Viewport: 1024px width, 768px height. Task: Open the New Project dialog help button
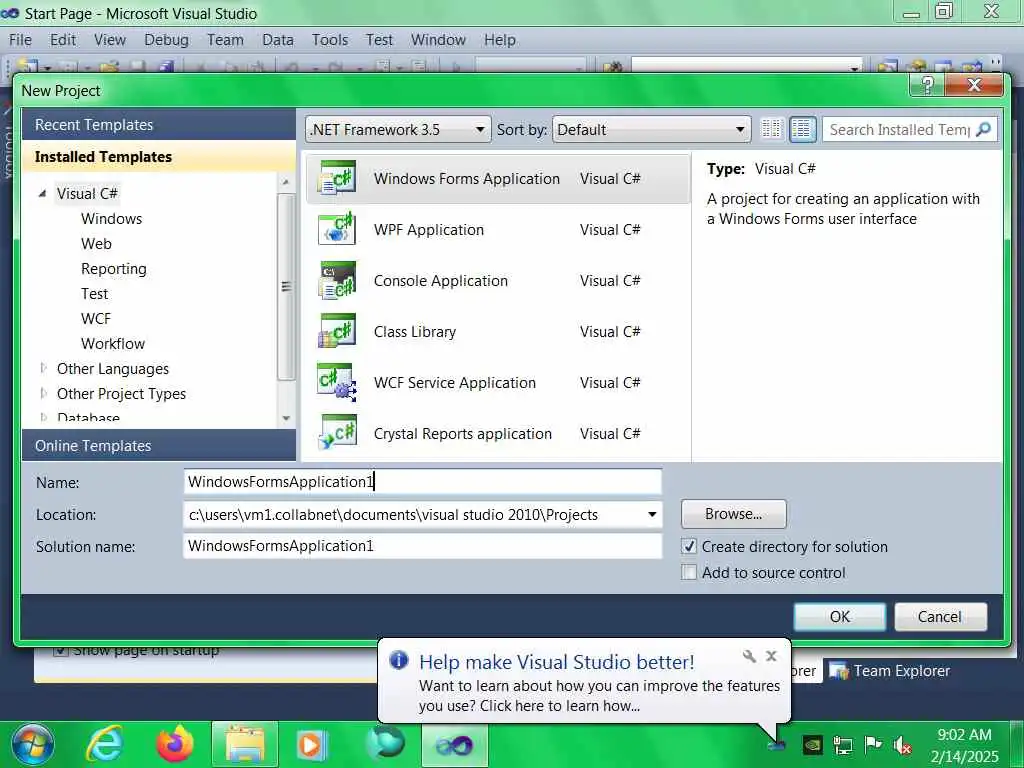click(927, 85)
